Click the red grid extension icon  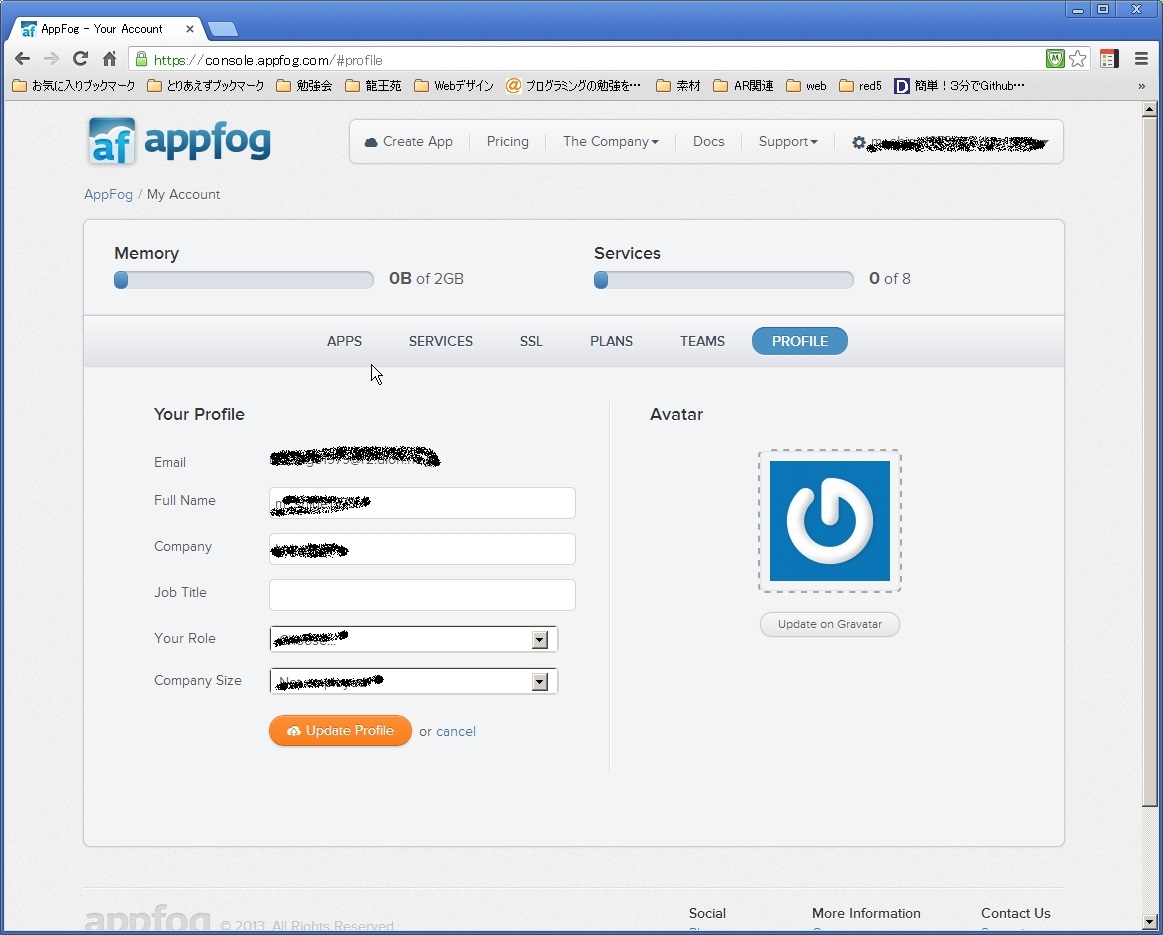click(1110, 59)
